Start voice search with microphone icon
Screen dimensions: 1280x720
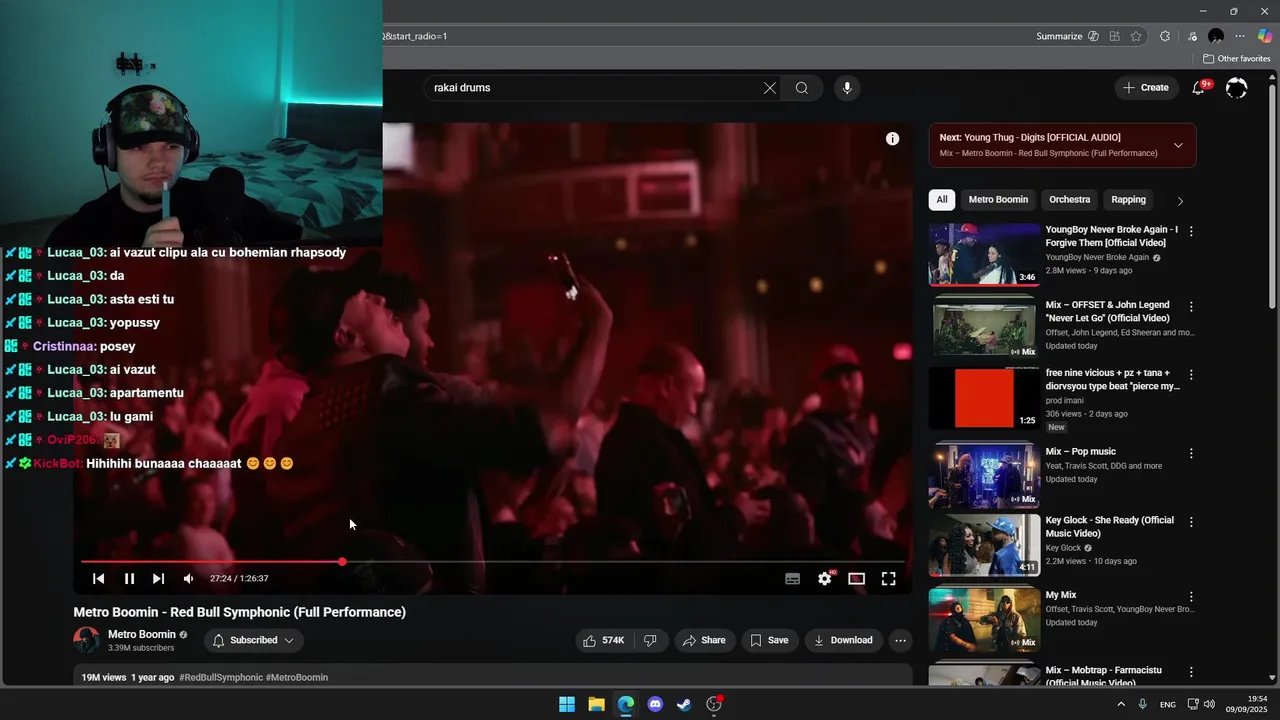pos(847,88)
